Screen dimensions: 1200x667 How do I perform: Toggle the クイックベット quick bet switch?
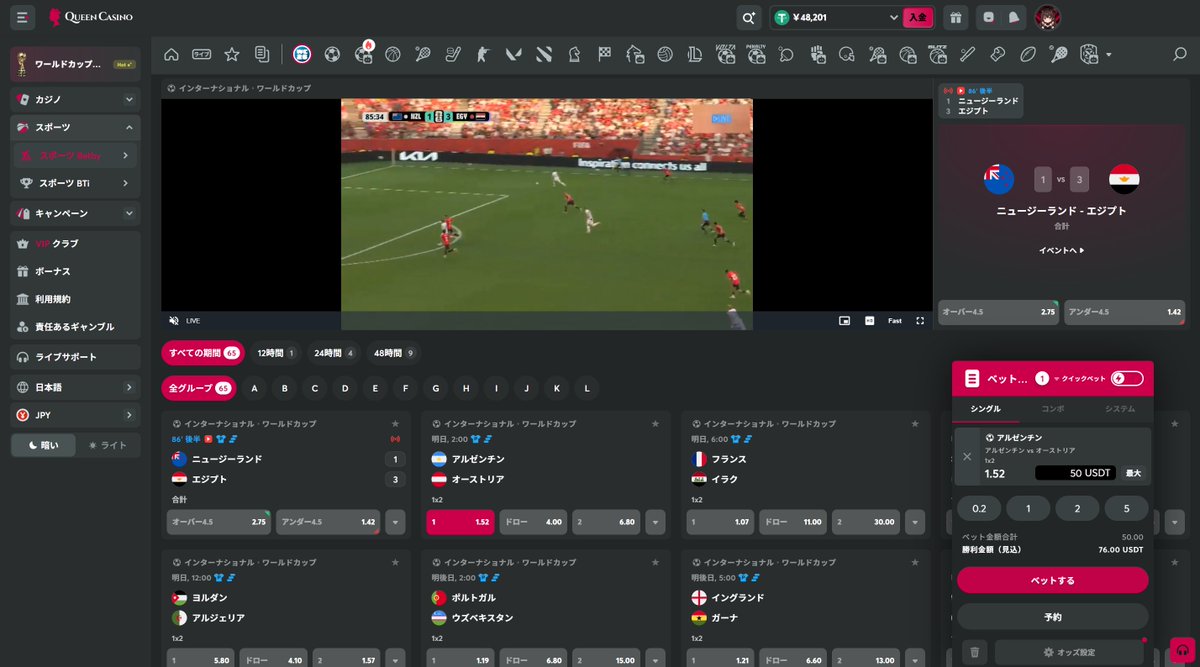click(x=1126, y=378)
